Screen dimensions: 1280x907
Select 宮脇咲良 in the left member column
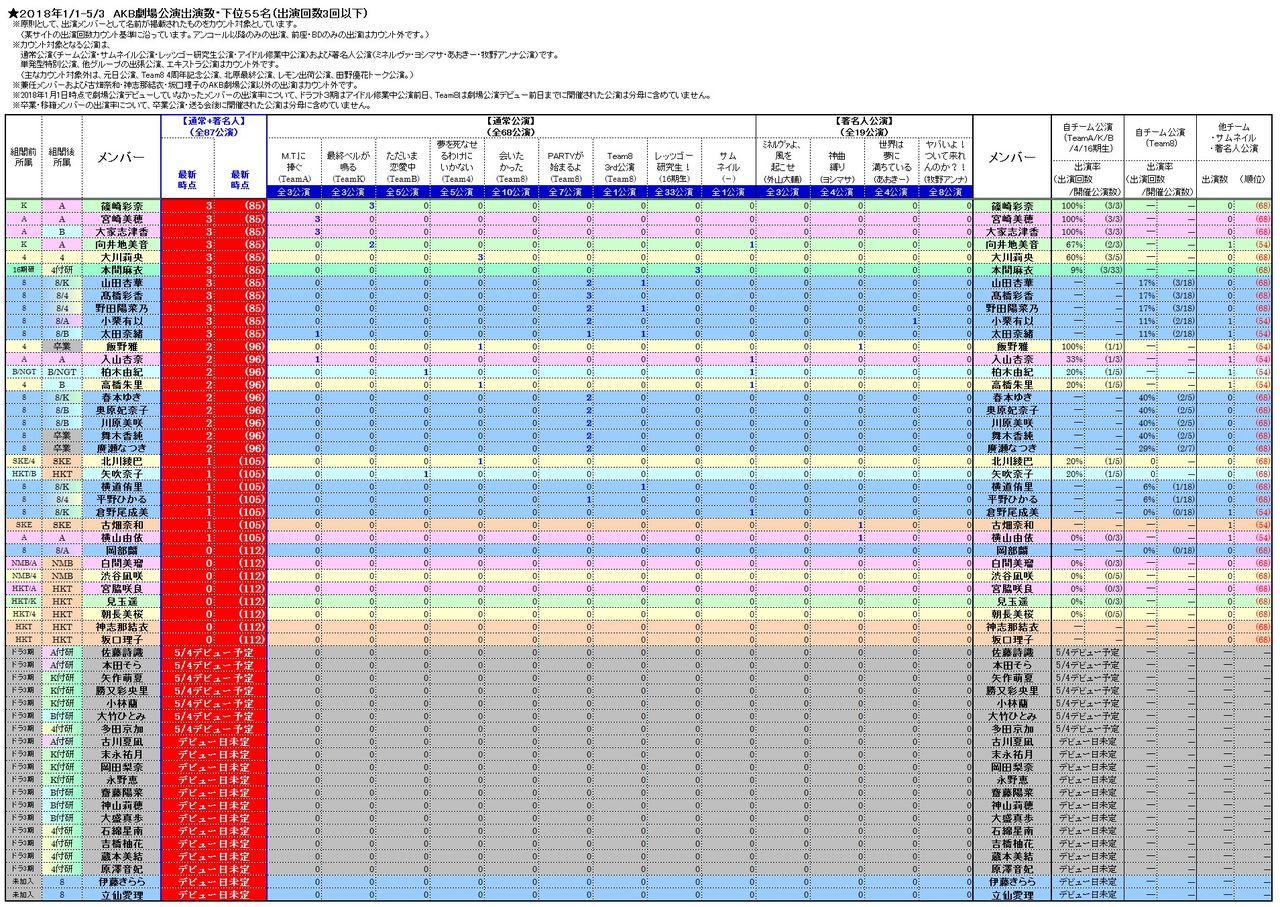point(121,589)
